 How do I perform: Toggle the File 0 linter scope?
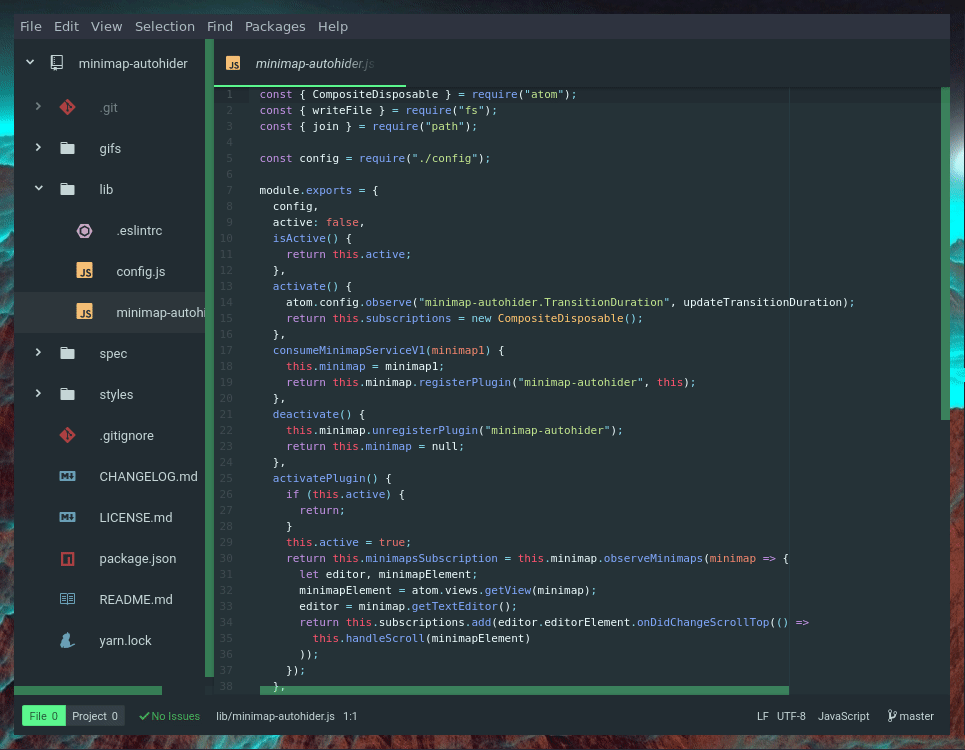tap(44, 716)
